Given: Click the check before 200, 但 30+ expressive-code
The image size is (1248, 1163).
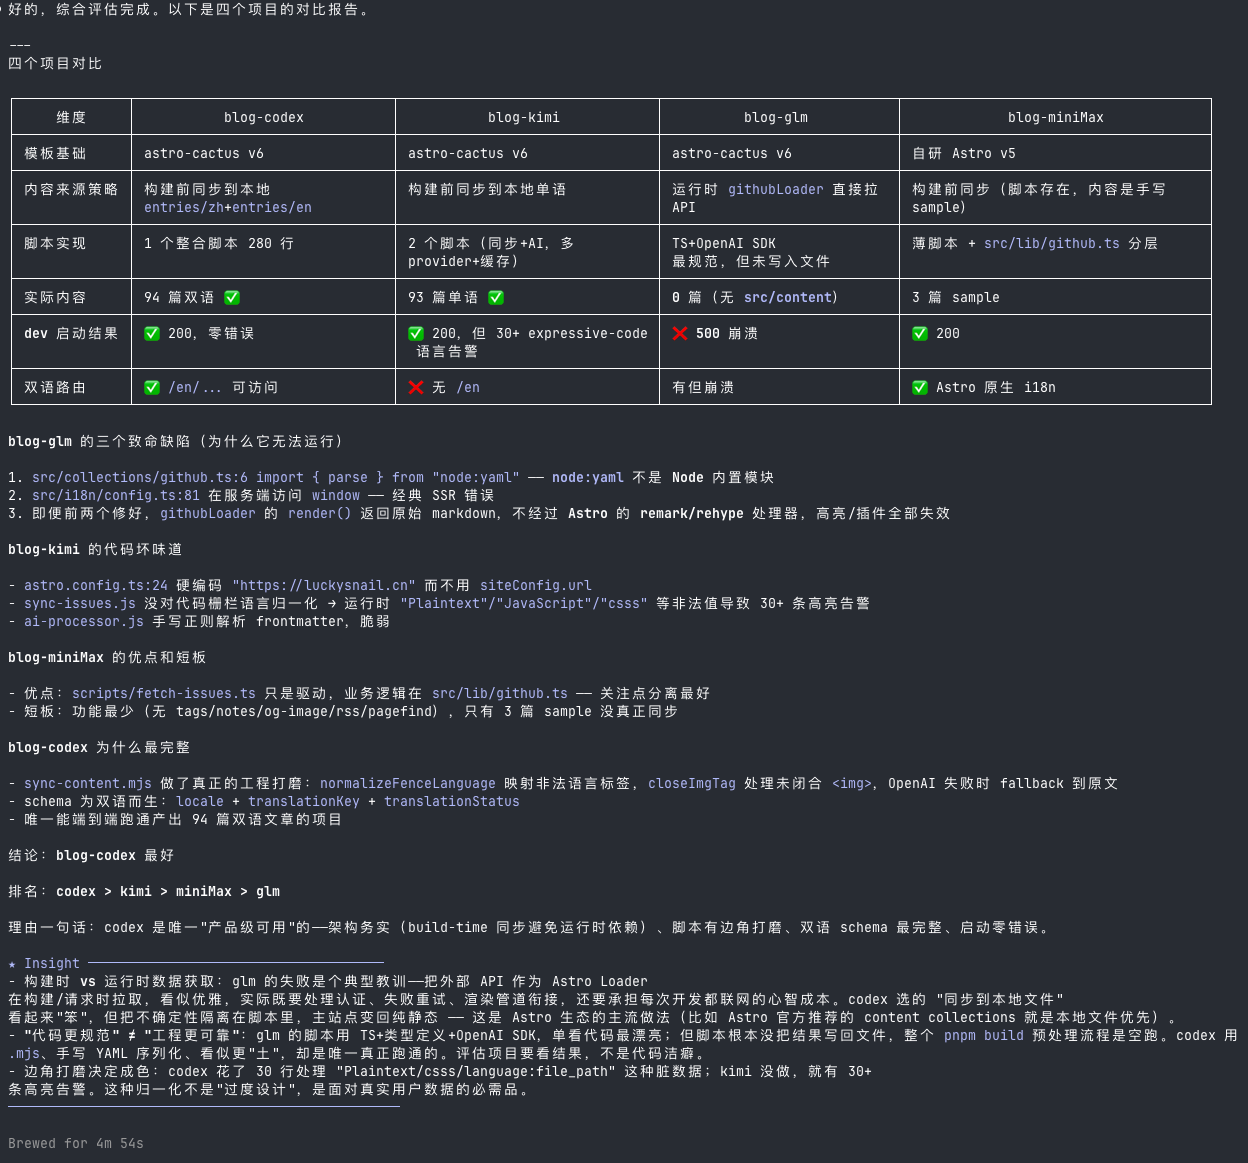Looking at the screenshot, I should [x=416, y=333].
